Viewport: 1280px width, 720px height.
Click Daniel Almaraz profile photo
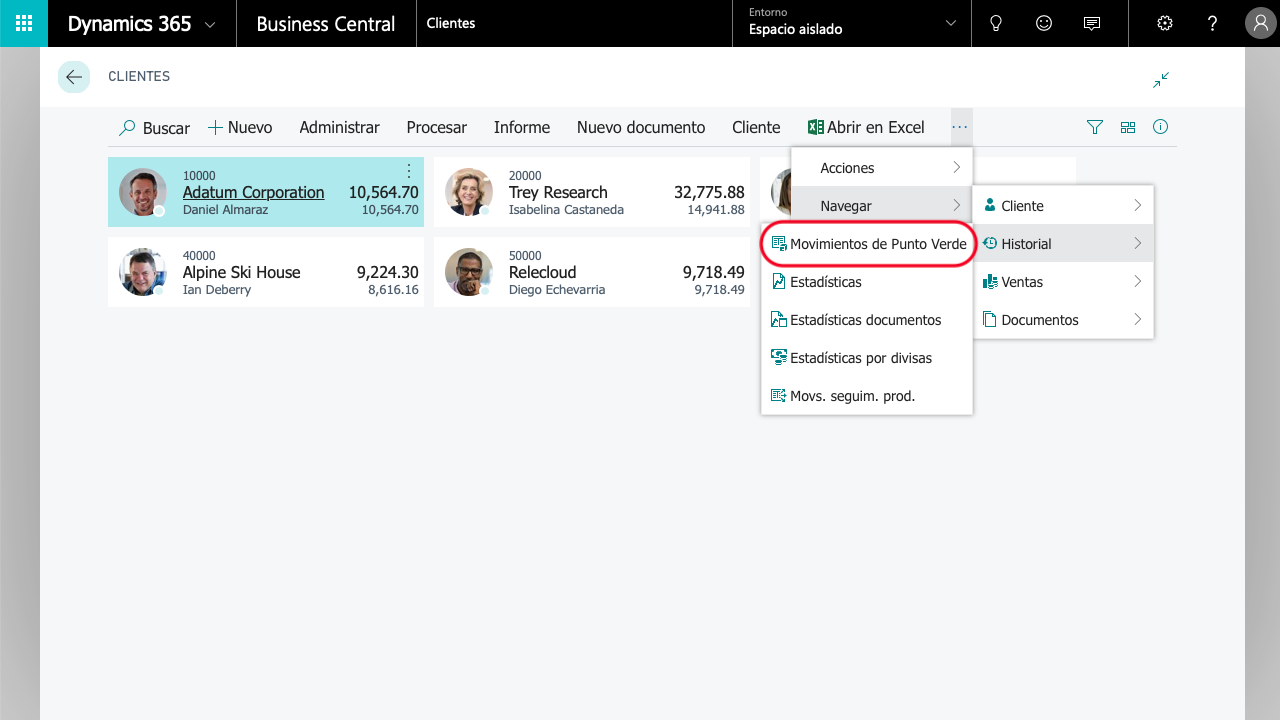pyautogui.click(x=143, y=192)
